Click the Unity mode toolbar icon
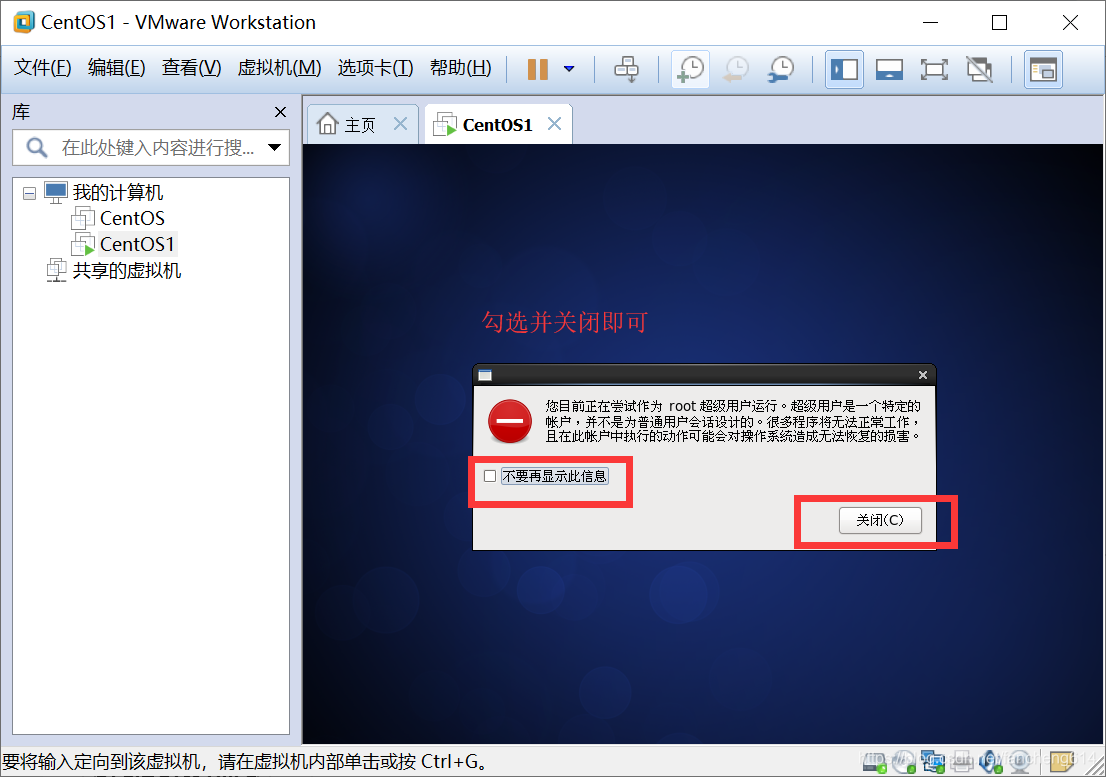 coord(979,69)
